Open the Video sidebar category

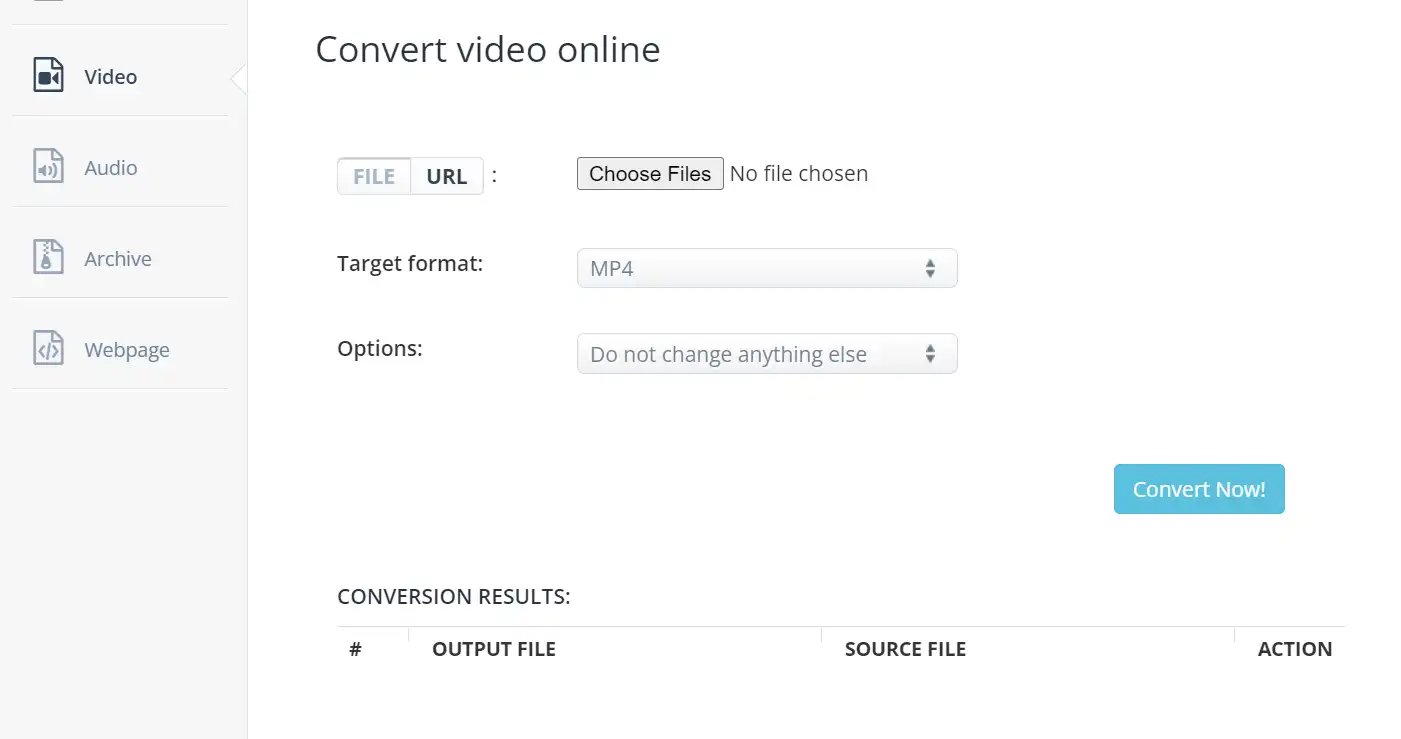[120, 76]
